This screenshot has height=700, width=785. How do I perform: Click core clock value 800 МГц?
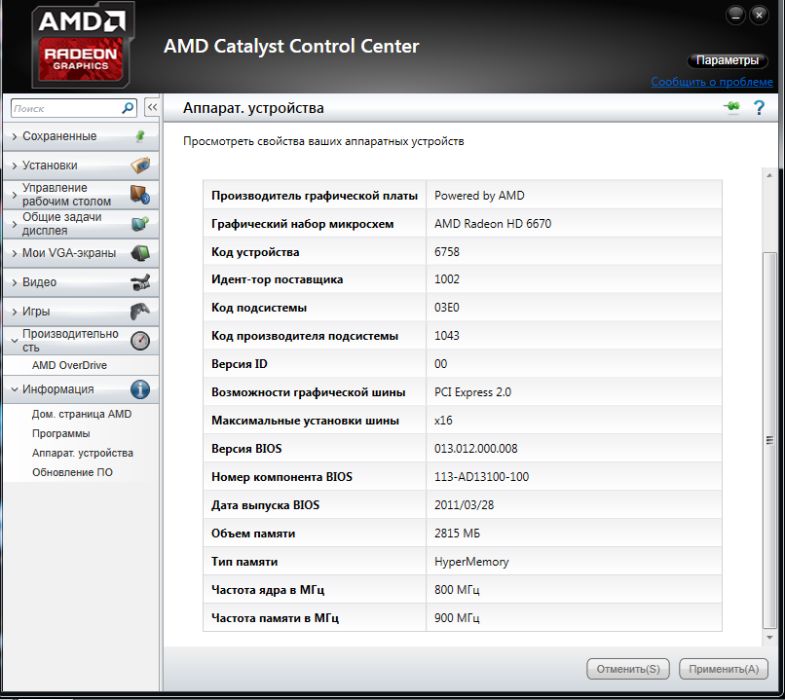[457, 590]
